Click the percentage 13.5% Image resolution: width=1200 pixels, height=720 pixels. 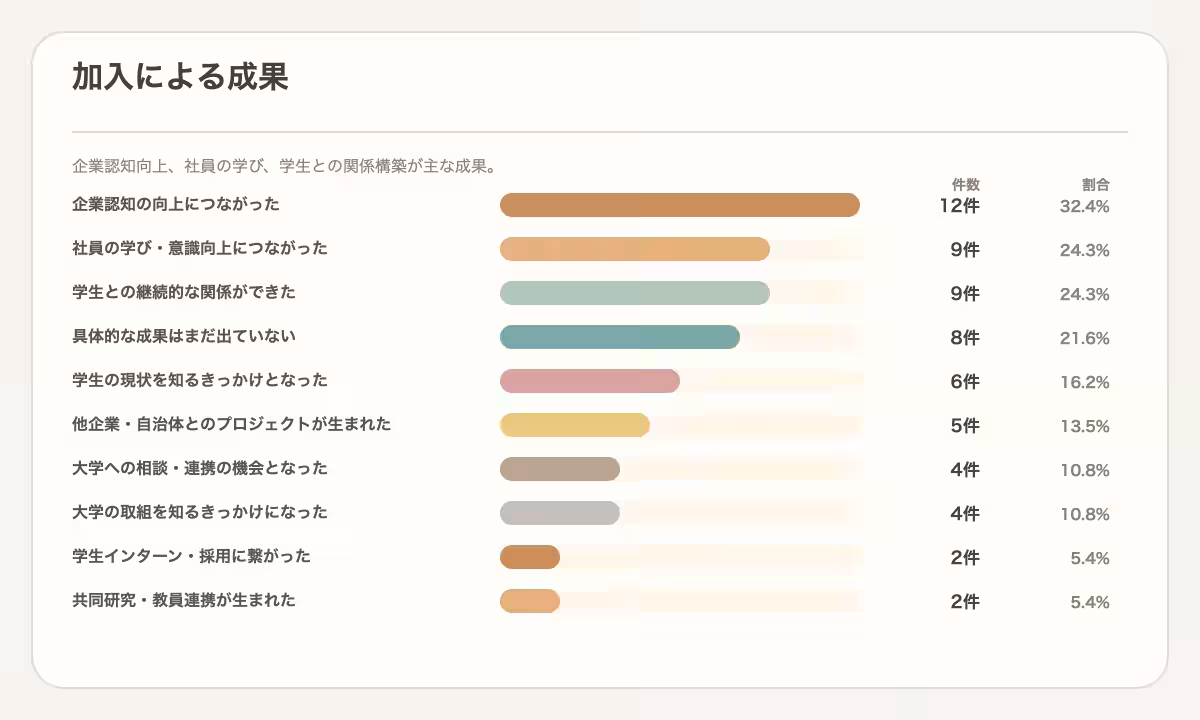click(1085, 427)
